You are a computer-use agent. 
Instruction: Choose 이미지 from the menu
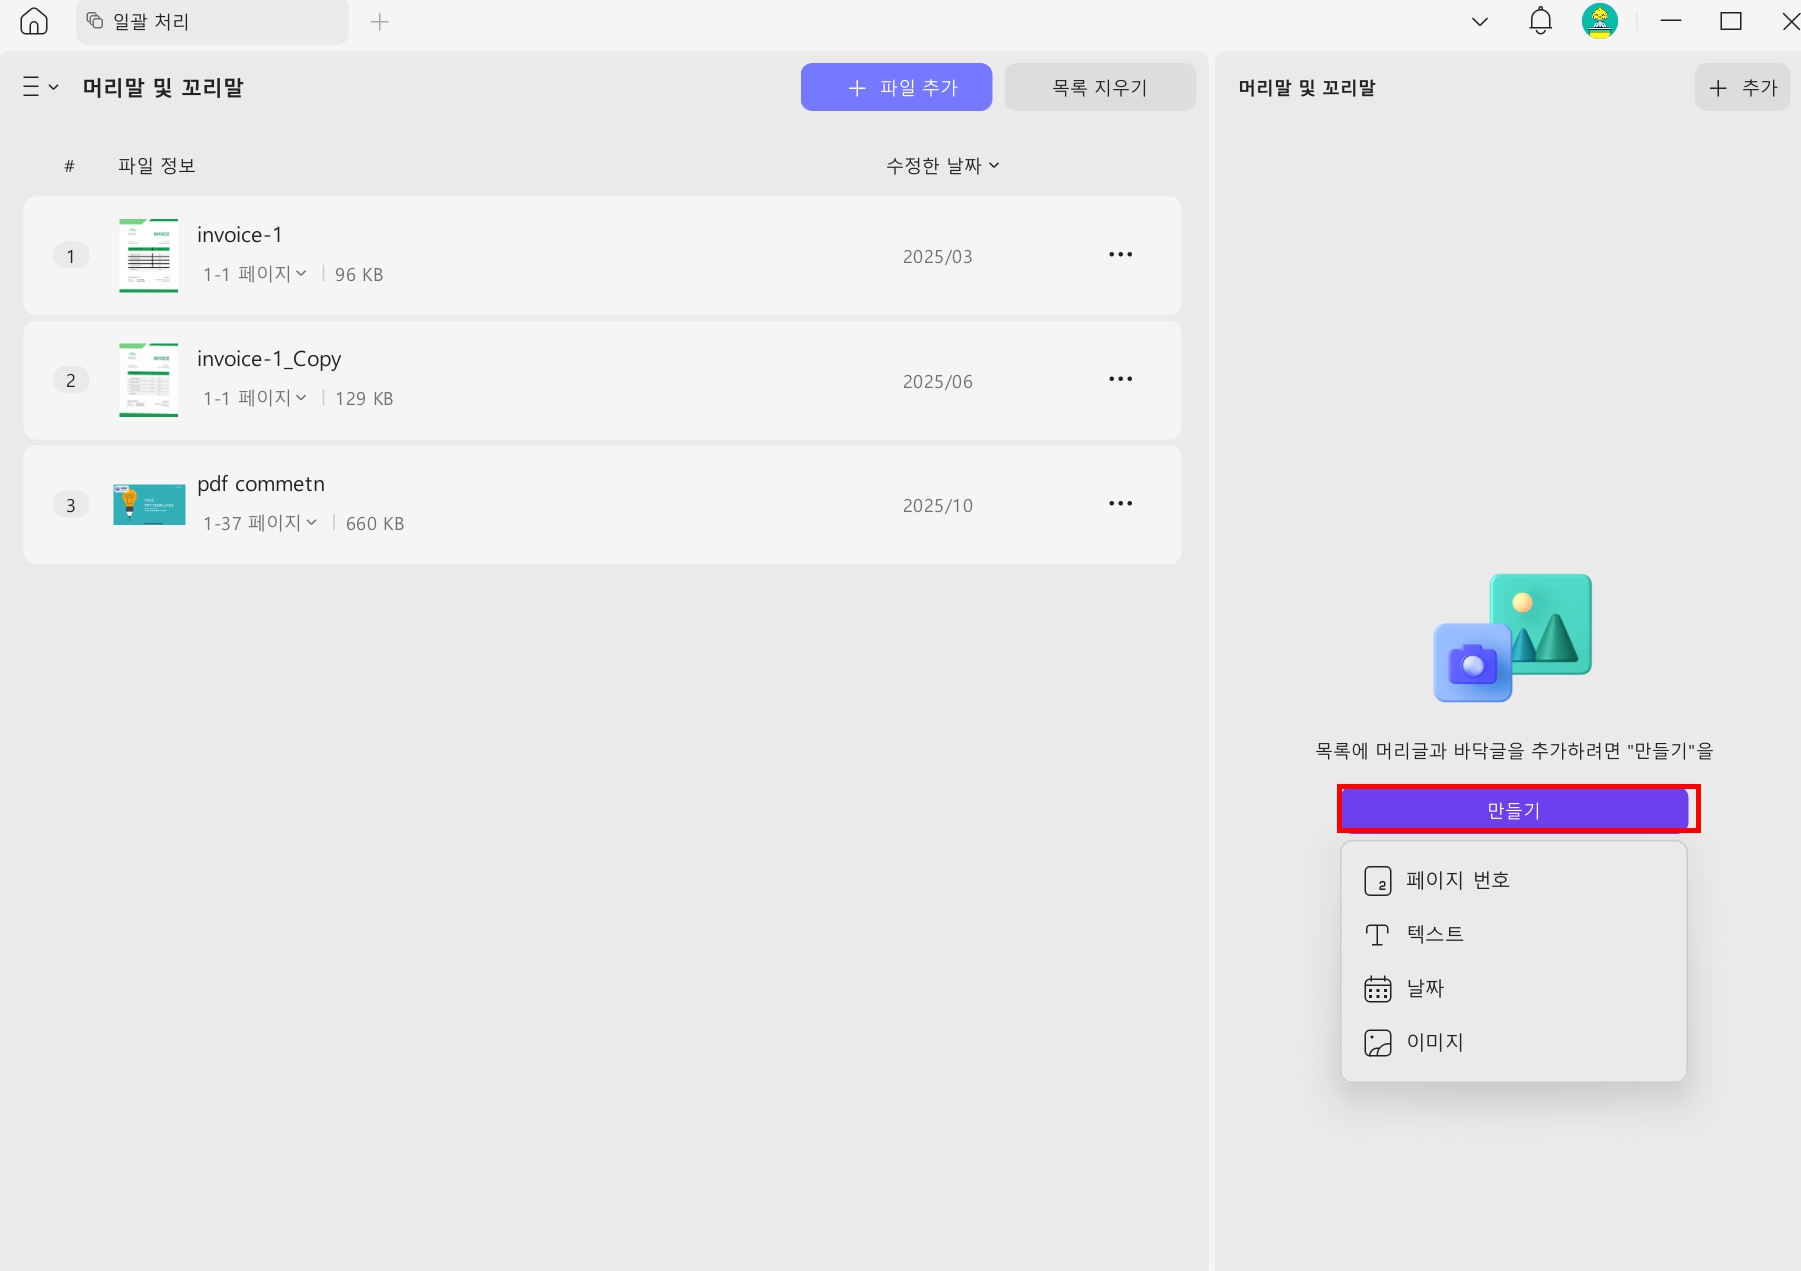click(x=1513, y=1042)
